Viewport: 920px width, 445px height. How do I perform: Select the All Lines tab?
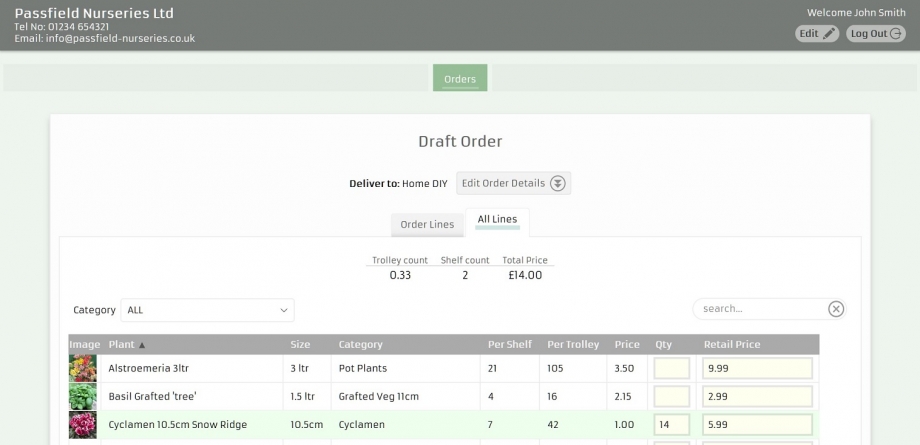point(497,220)
